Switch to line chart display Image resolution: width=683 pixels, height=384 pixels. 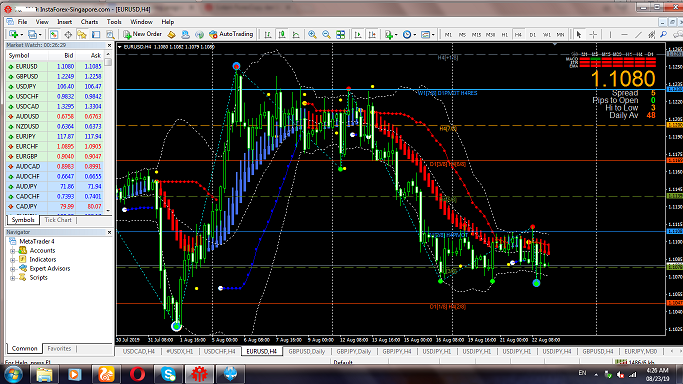(296, 34)
